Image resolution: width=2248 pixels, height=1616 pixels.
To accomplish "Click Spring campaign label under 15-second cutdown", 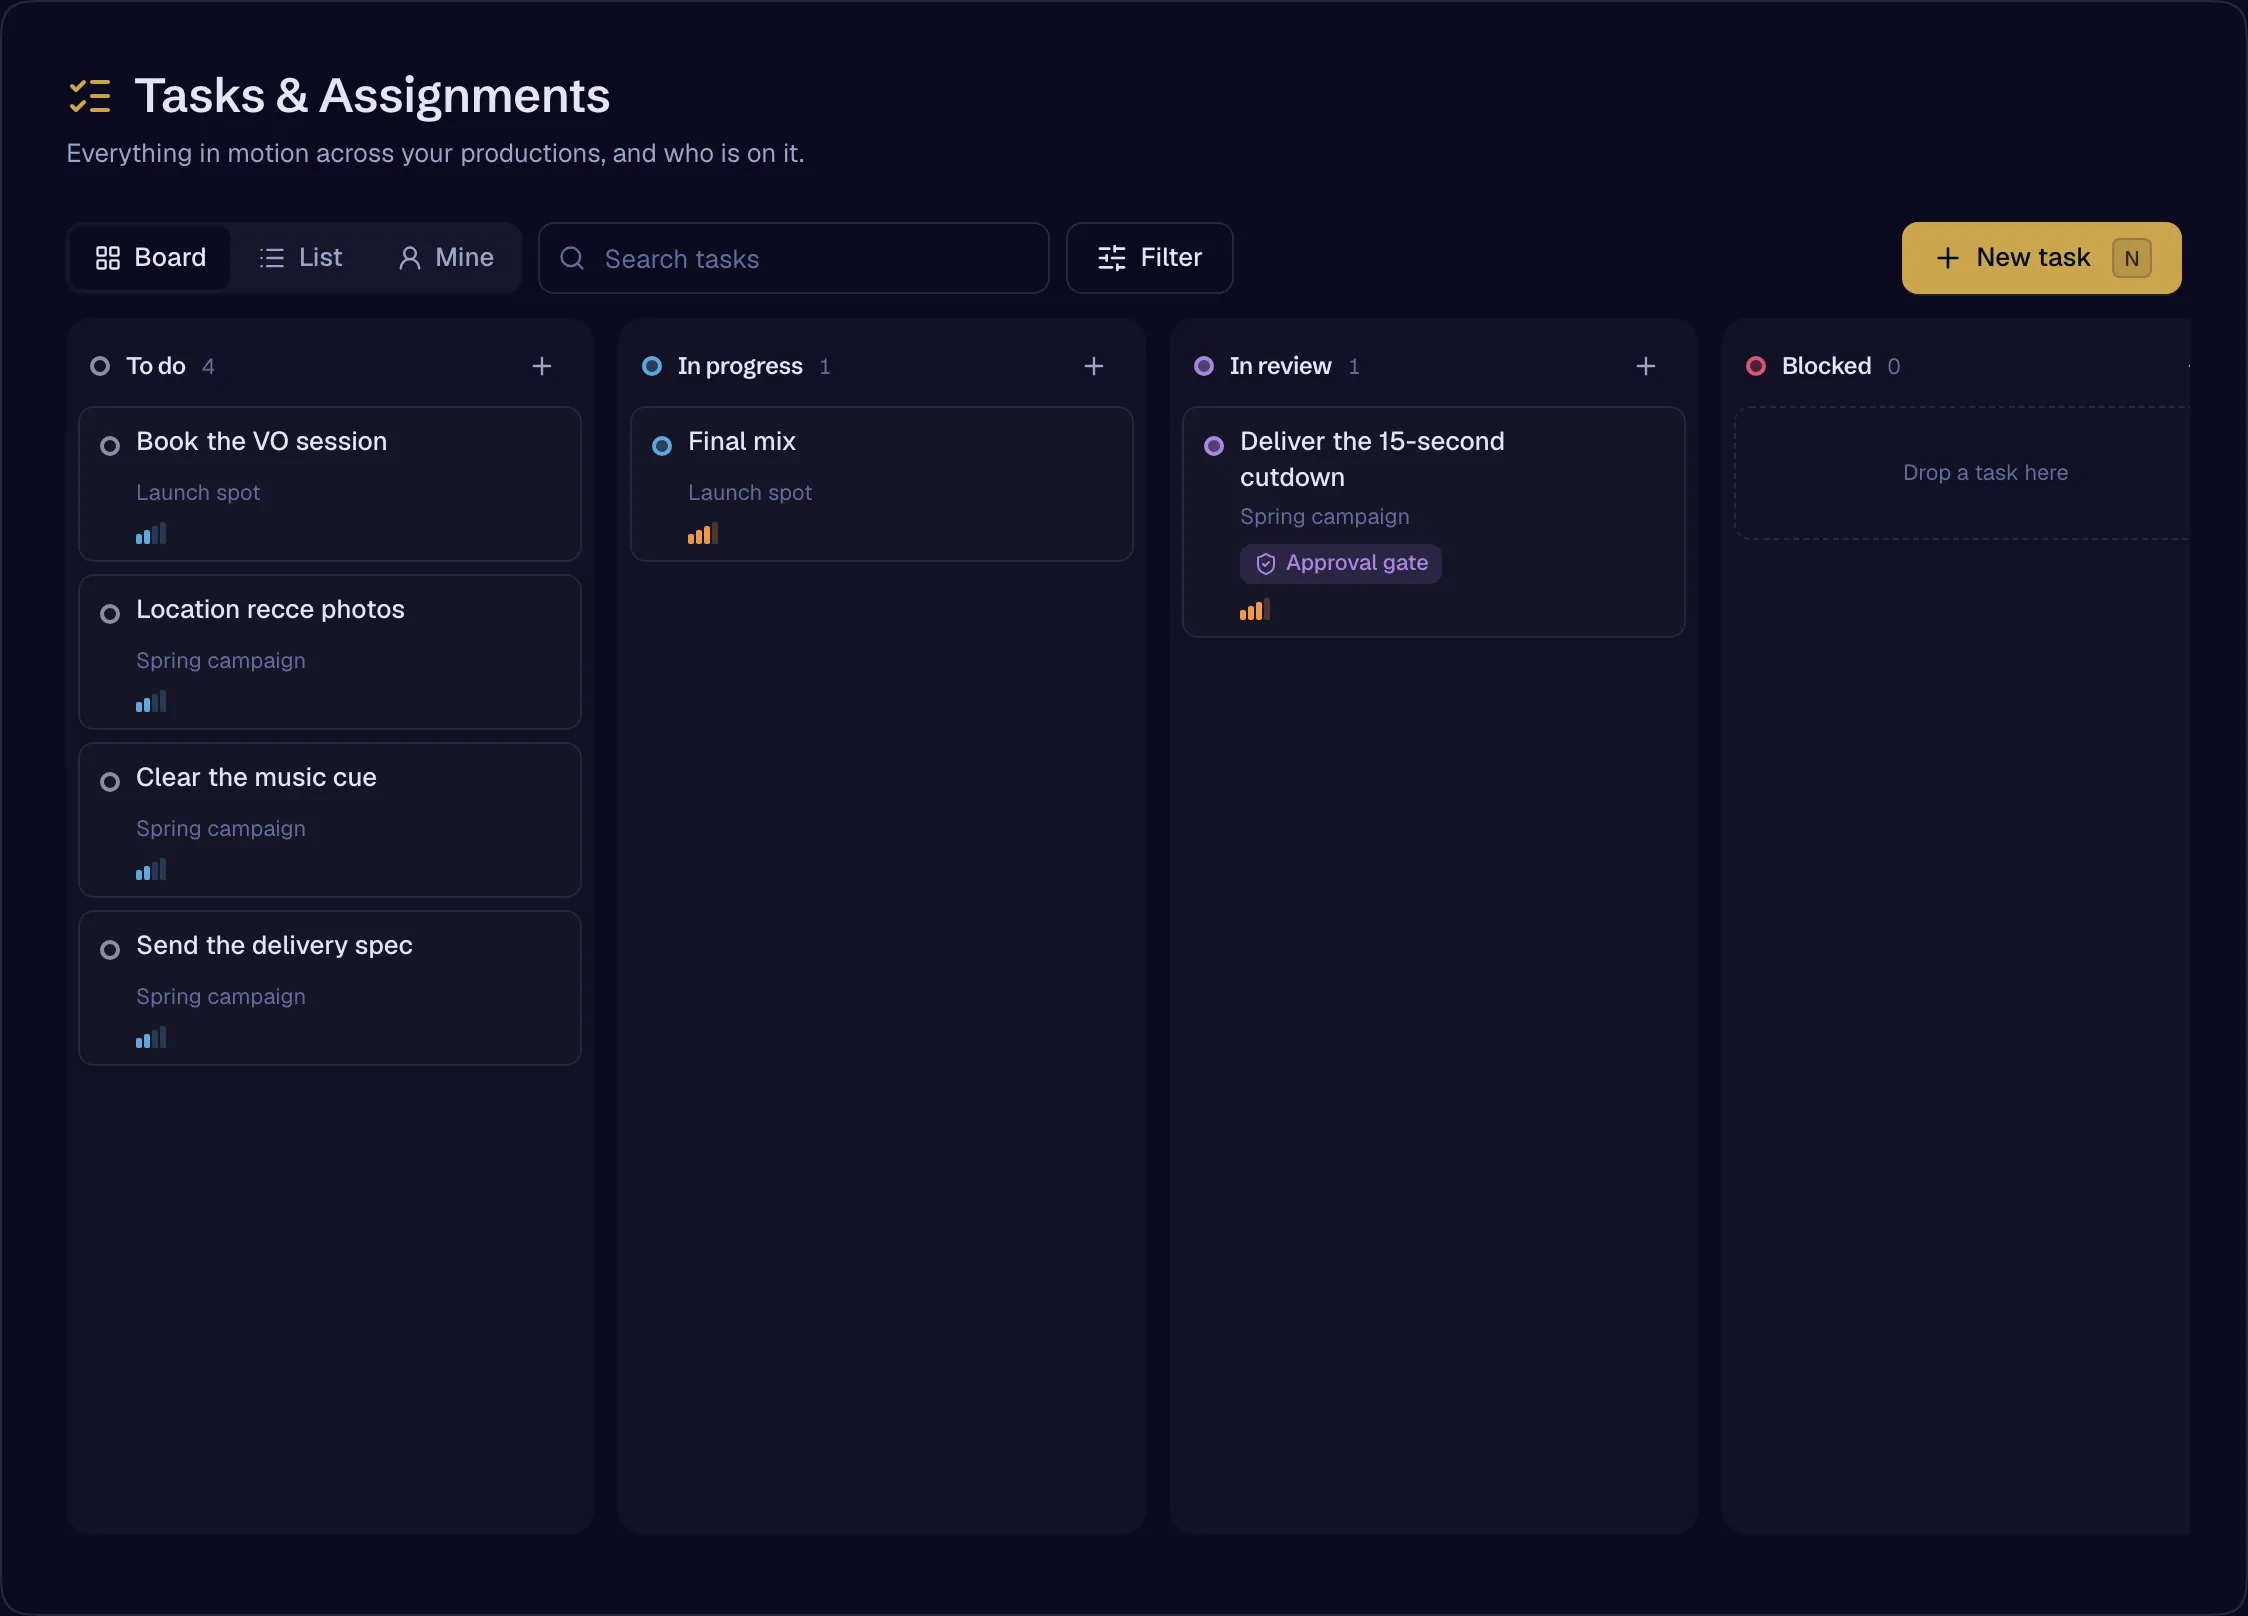I will [1325, 516].
